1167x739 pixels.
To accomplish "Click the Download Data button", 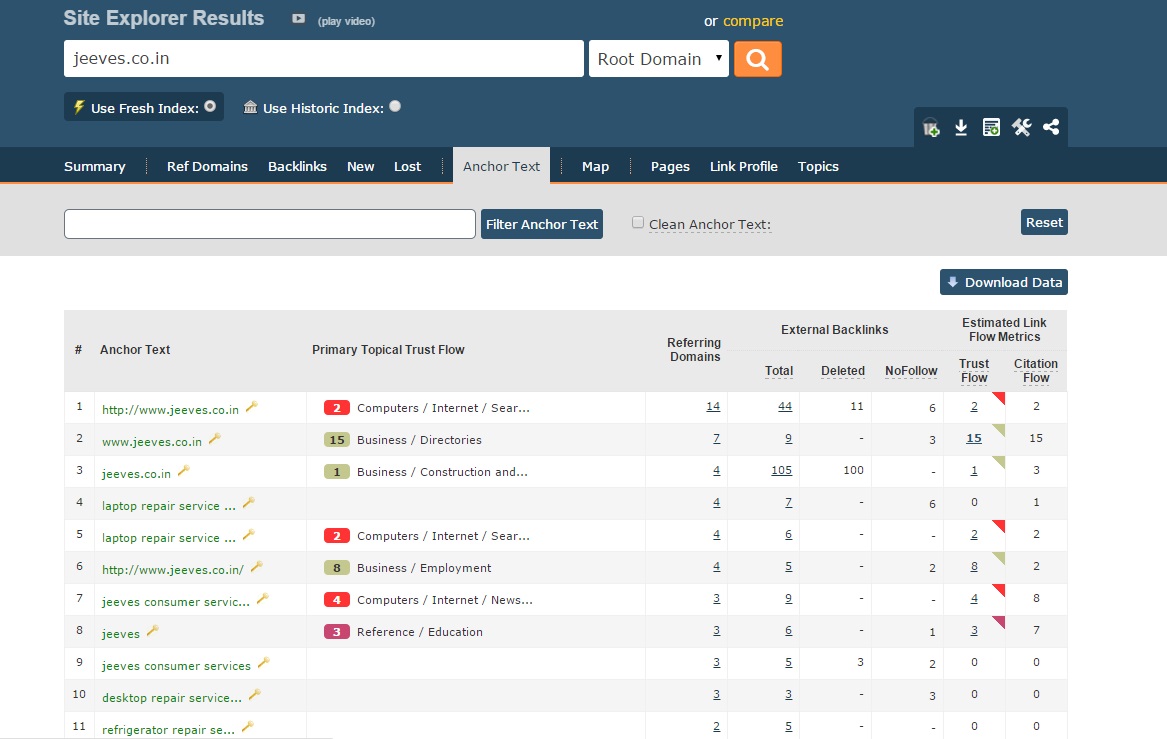I will tap(1004, 282).
